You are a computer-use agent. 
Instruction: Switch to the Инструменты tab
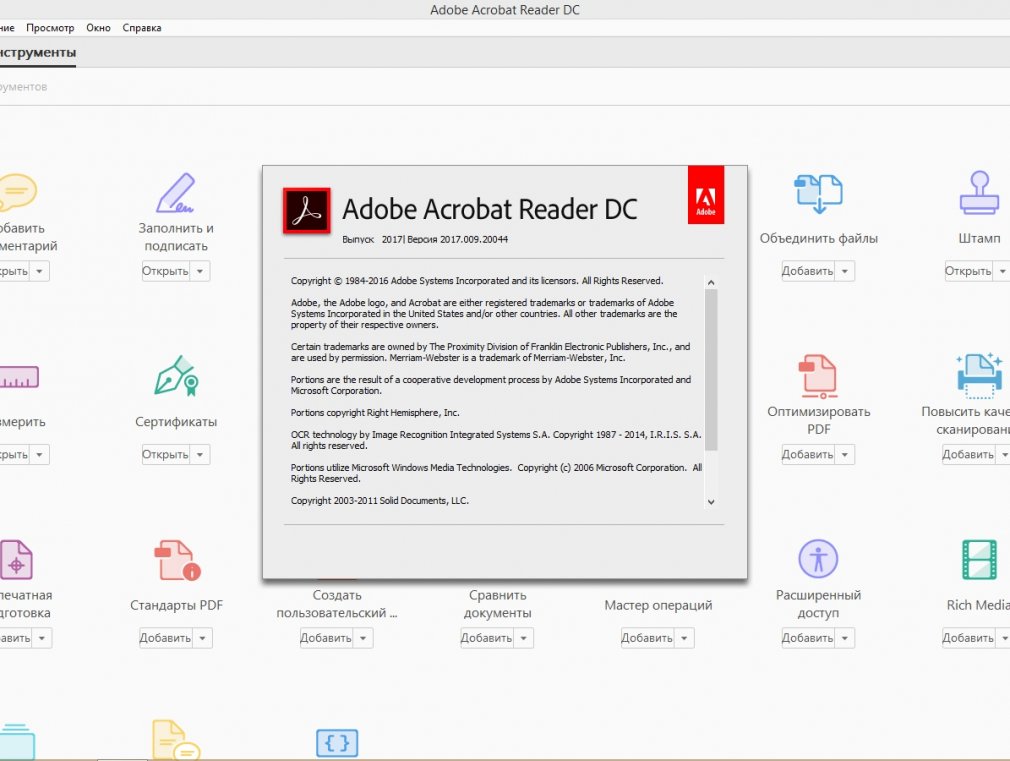(37, 53)
